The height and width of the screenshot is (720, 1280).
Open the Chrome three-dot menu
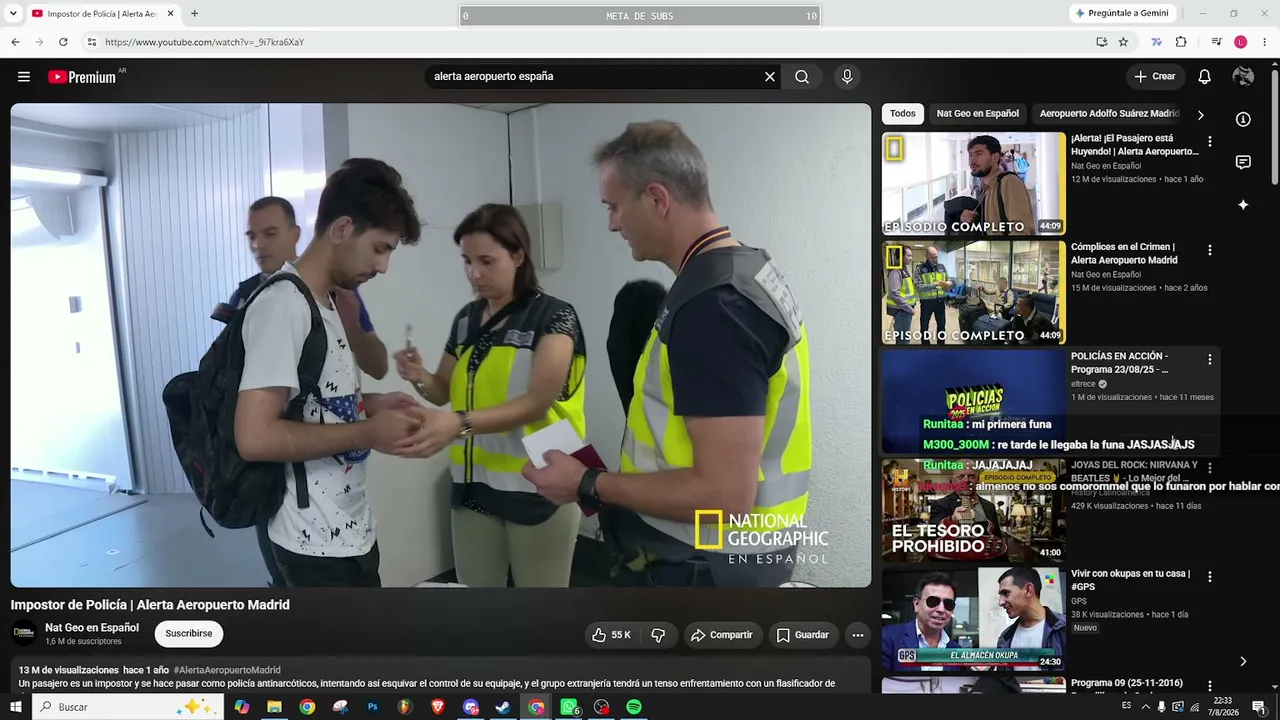[x=1265, y=42]
